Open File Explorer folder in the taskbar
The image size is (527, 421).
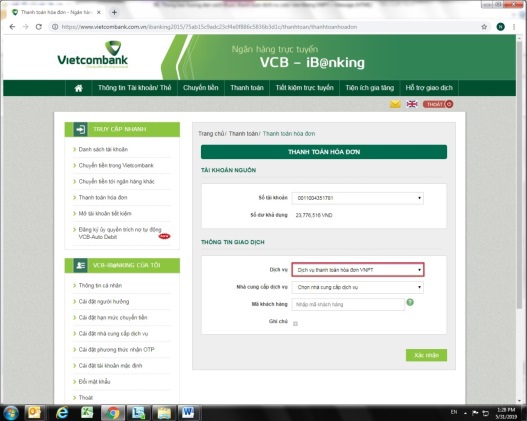coord(164,413)
